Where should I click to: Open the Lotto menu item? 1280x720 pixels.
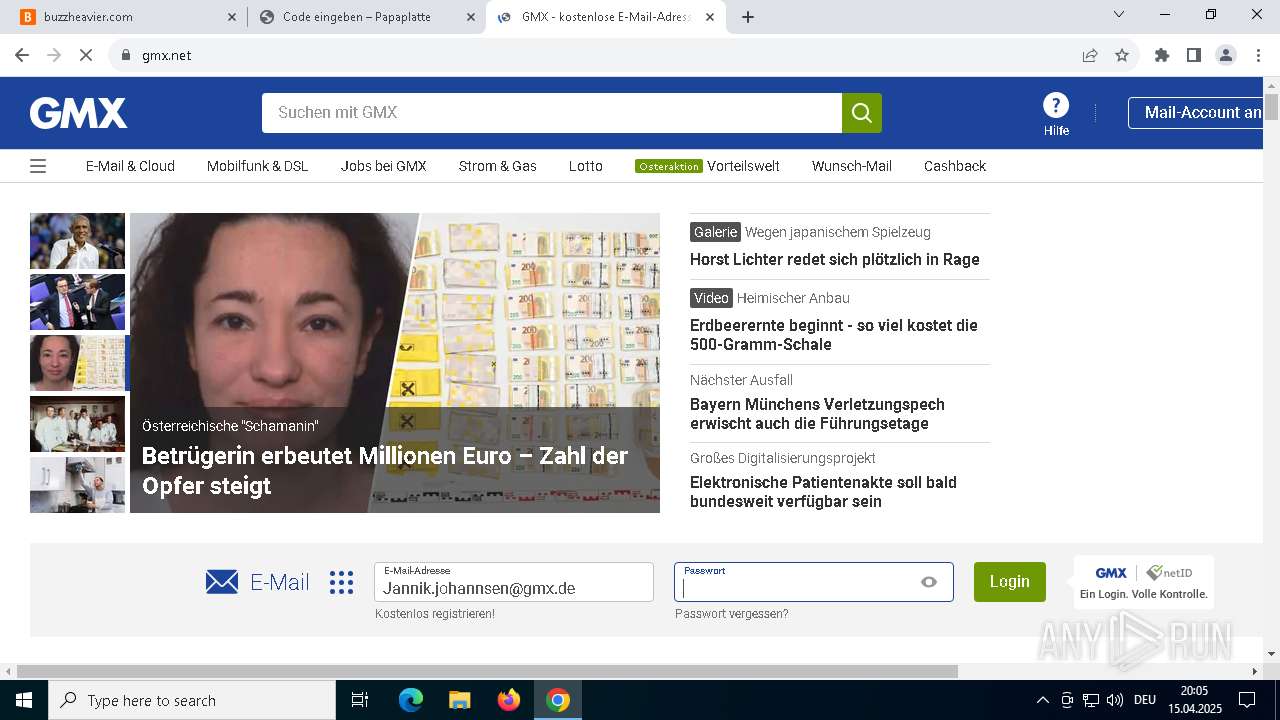pos(586,166)
